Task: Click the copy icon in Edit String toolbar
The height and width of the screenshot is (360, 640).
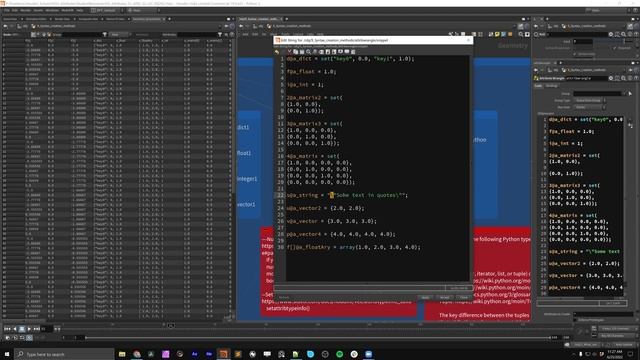Action: click(296, 52)
